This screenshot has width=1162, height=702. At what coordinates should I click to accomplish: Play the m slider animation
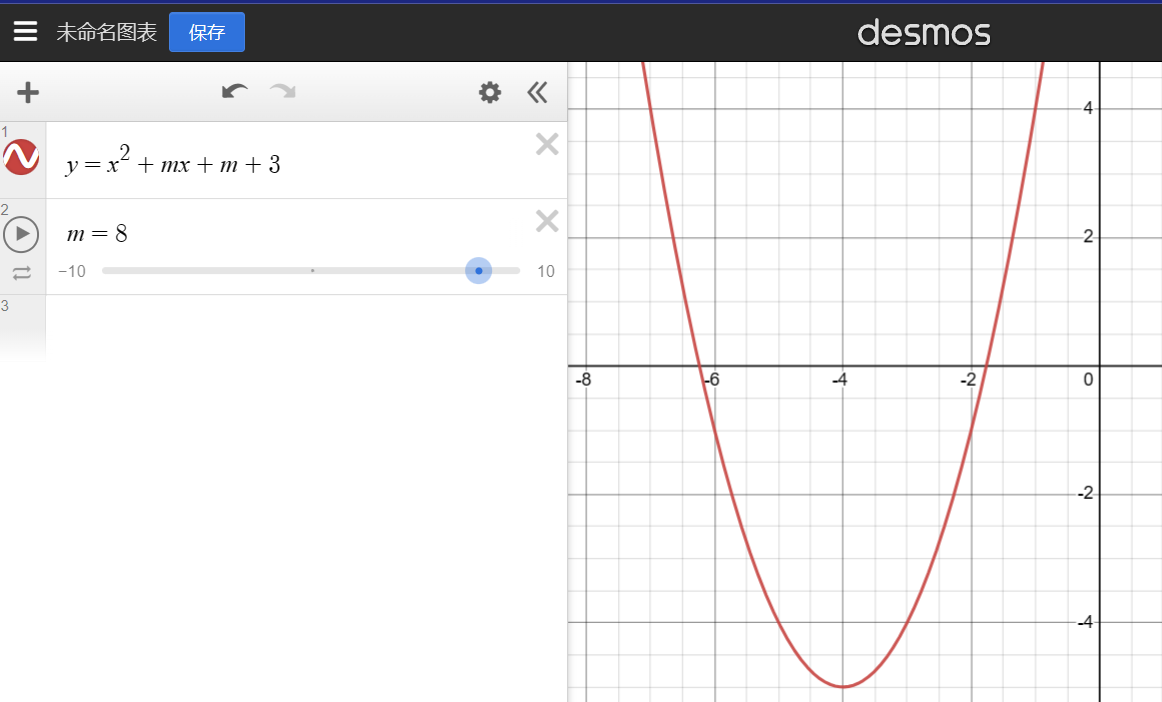coord(21,234)
